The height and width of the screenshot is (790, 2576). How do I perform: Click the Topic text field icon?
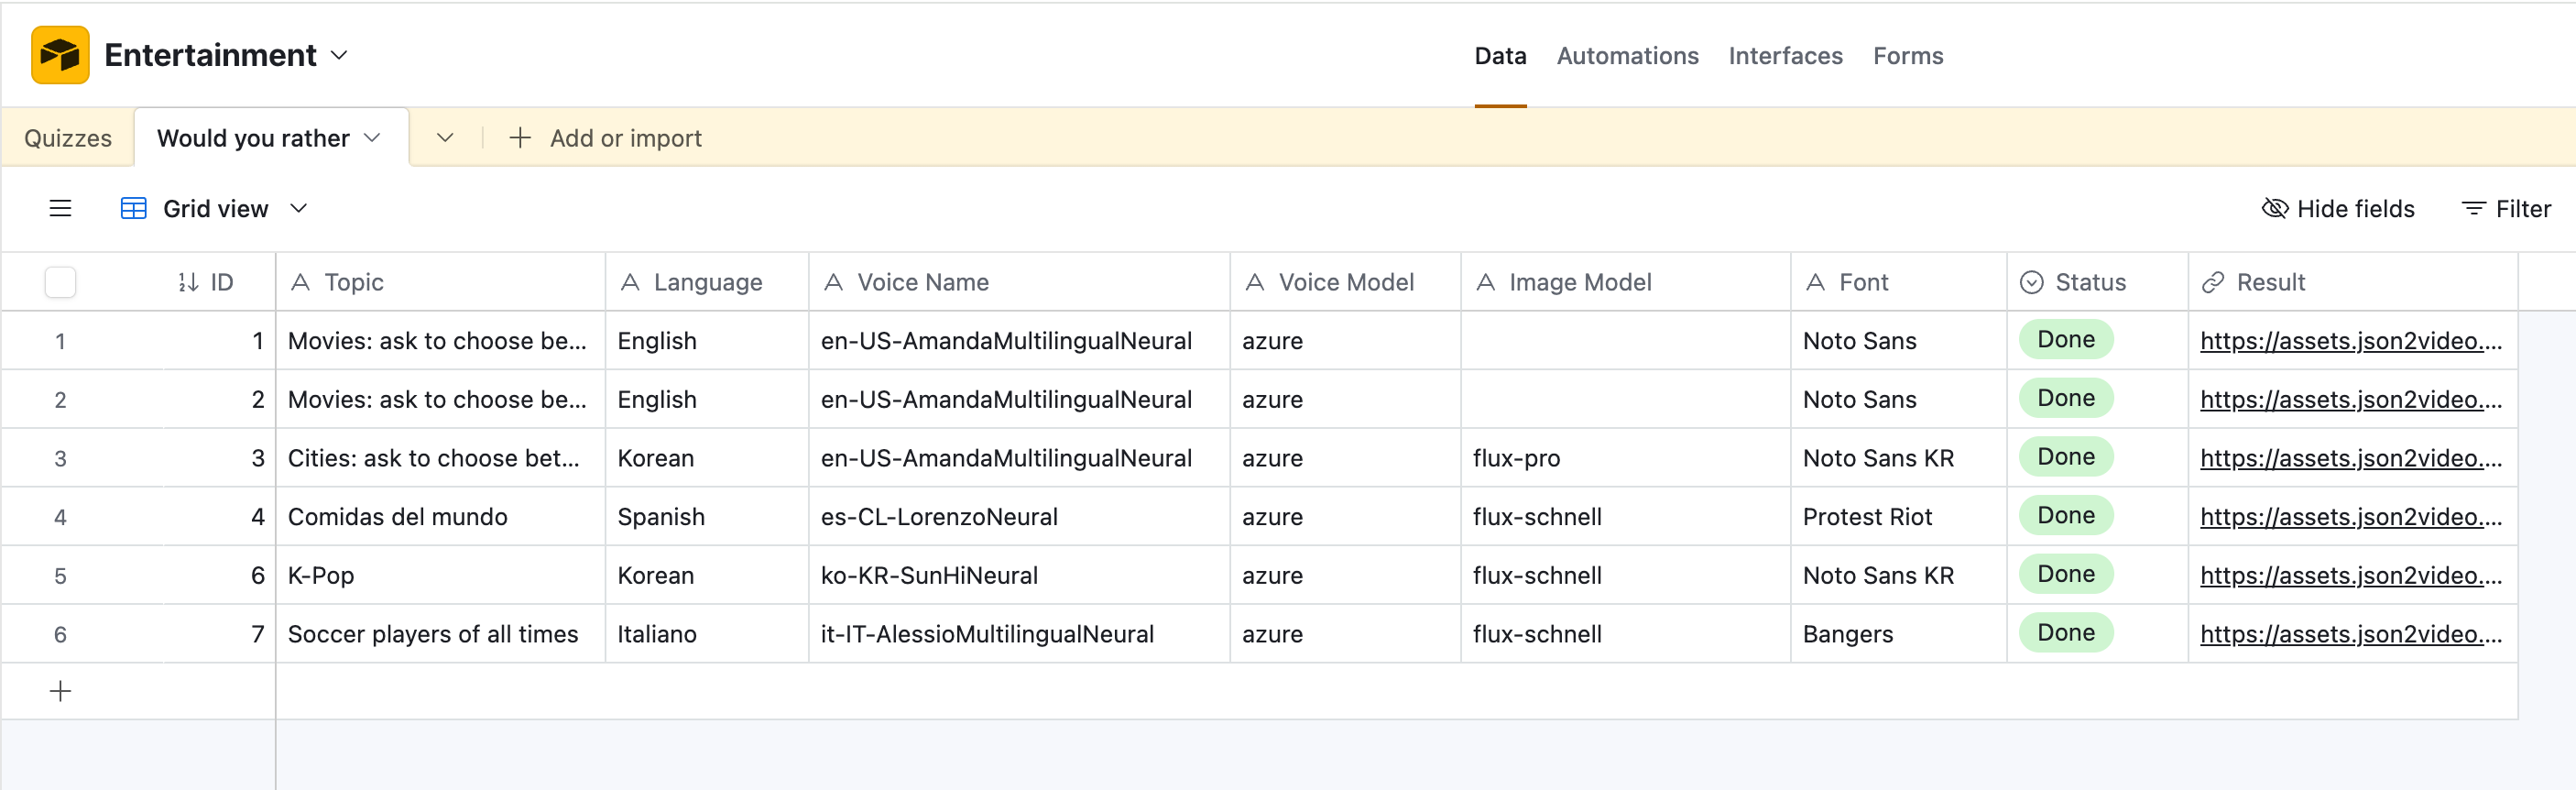(300, 282)
